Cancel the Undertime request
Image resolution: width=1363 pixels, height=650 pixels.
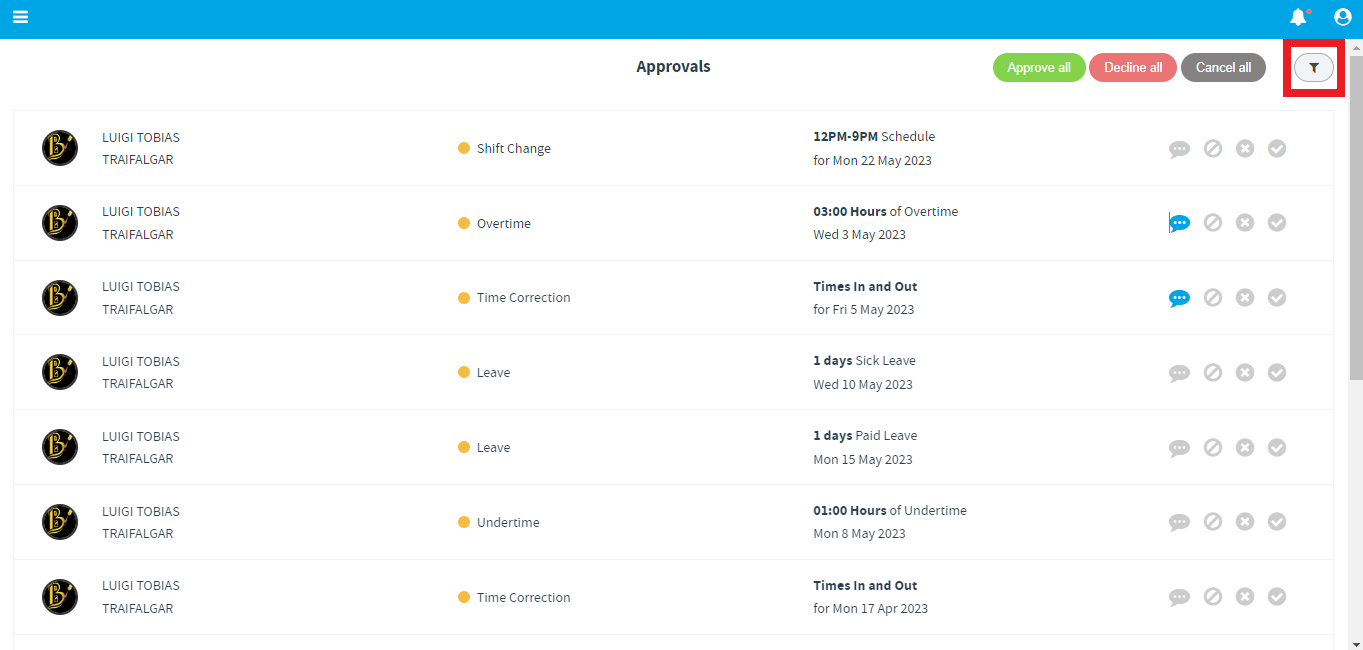(x=1213, y=522)
